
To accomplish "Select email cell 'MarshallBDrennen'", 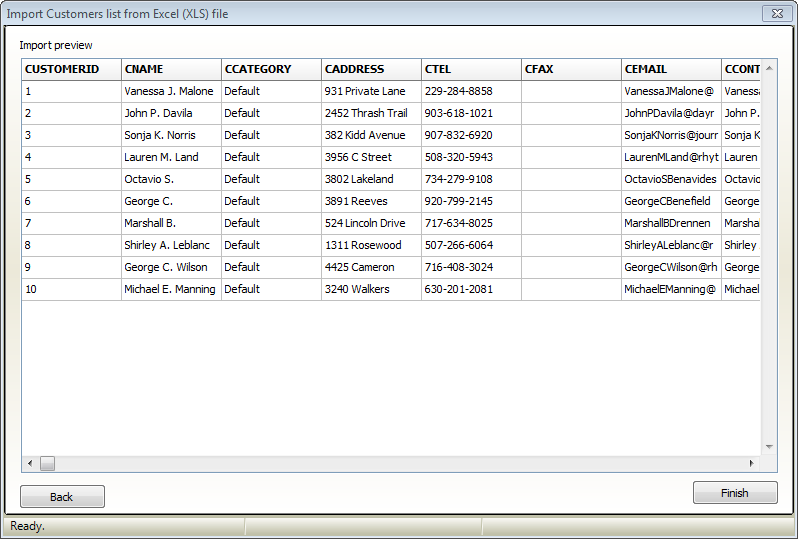I will click(x=671, y=223).
